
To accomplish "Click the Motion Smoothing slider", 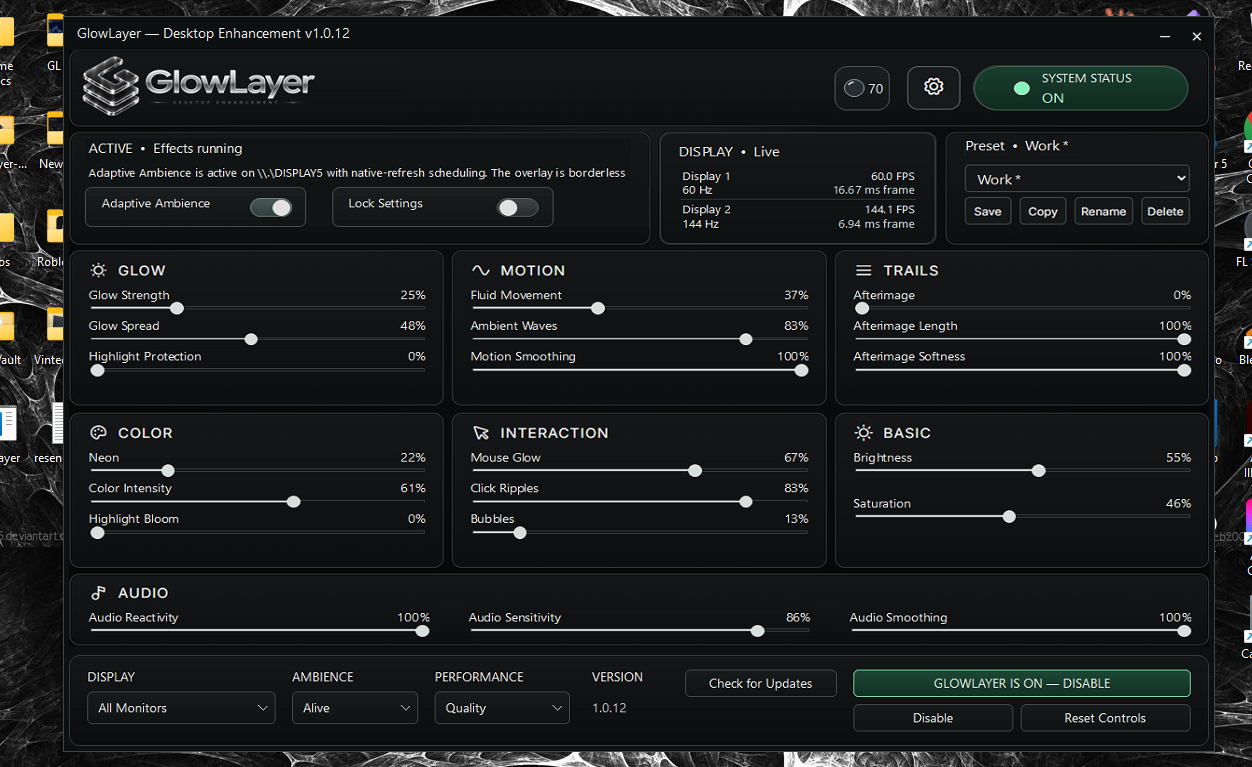I will point(639,370).
